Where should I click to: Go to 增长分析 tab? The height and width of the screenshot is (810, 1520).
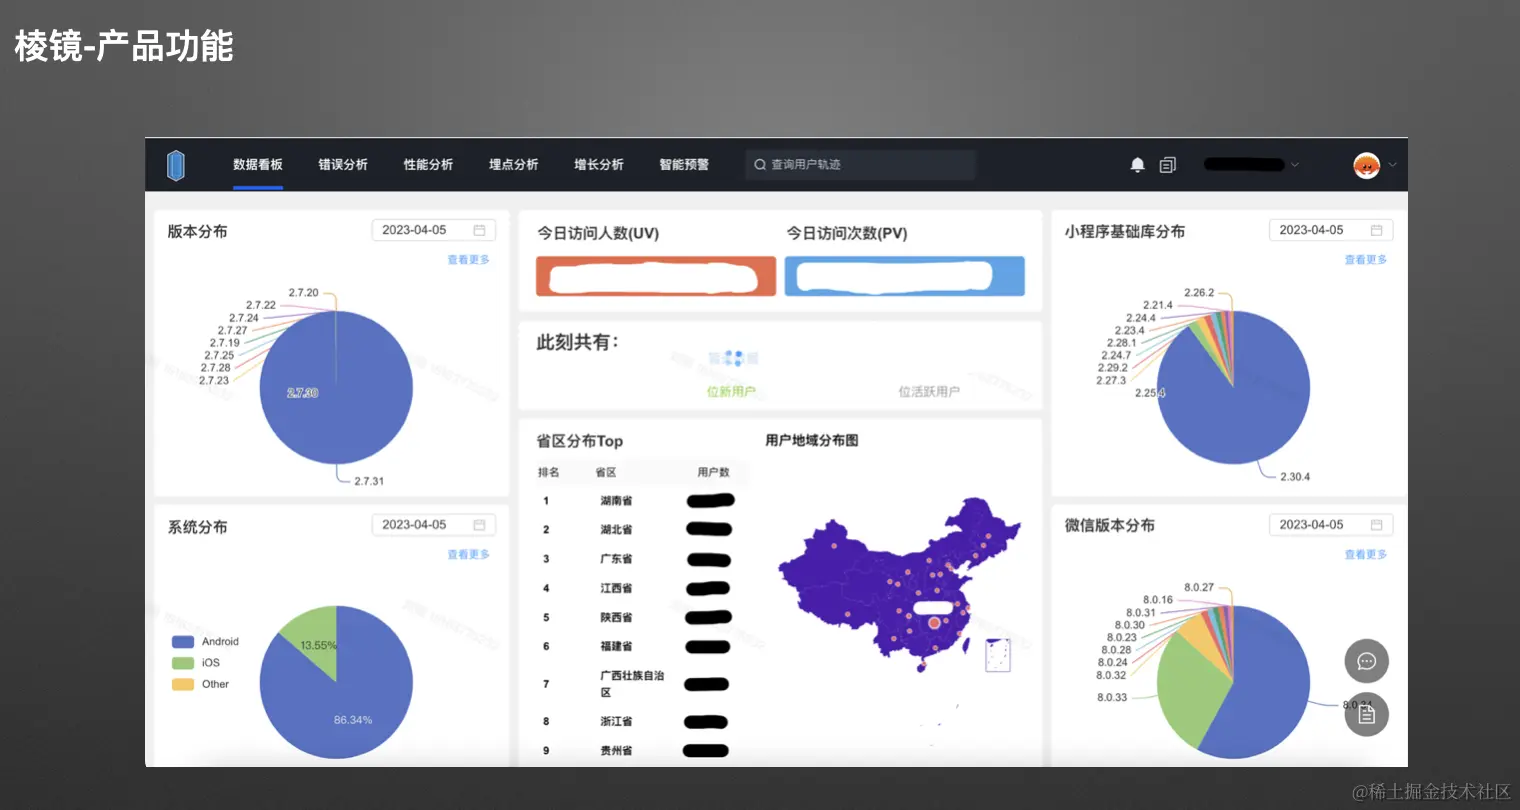tap(599, 165)
